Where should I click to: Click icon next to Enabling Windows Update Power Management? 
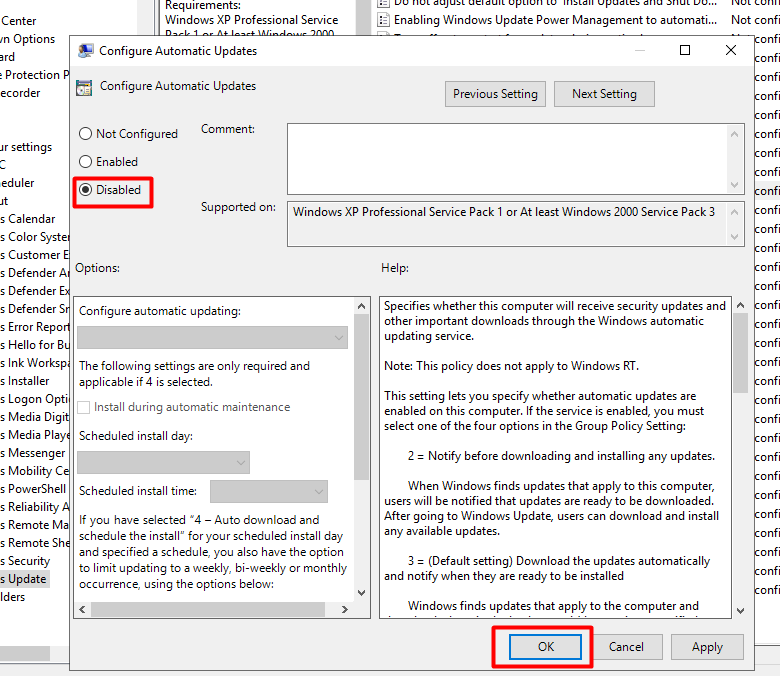coord(384,19)
